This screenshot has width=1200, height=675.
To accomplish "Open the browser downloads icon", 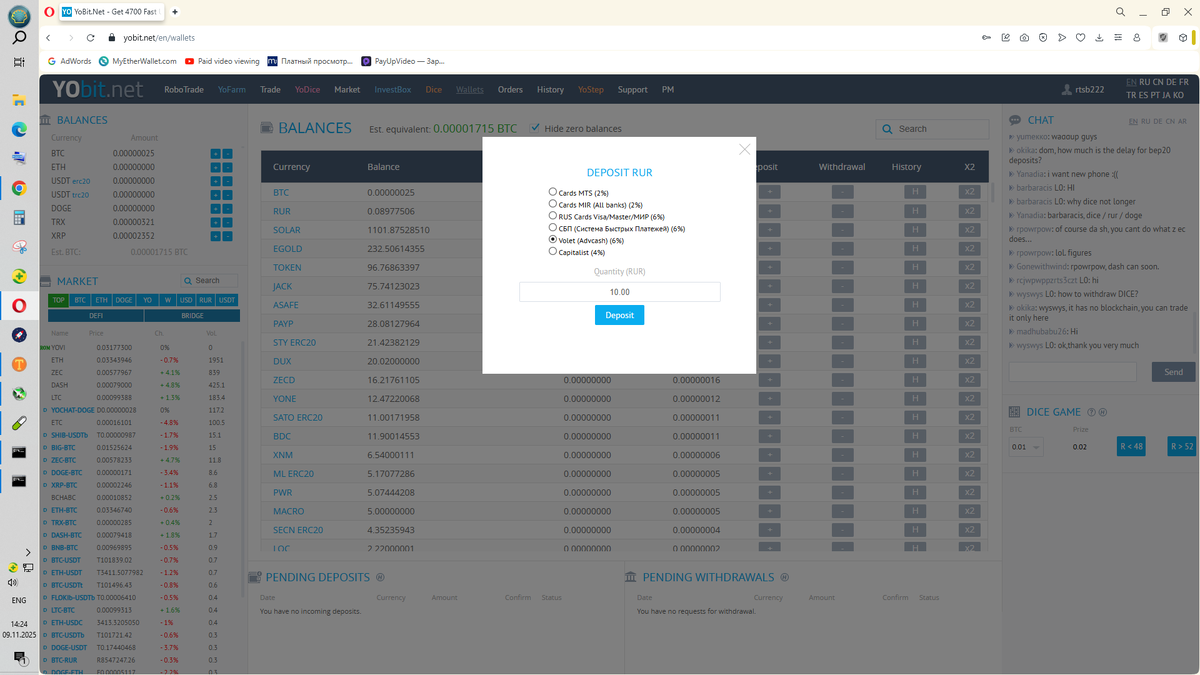I will point(1099,37).
